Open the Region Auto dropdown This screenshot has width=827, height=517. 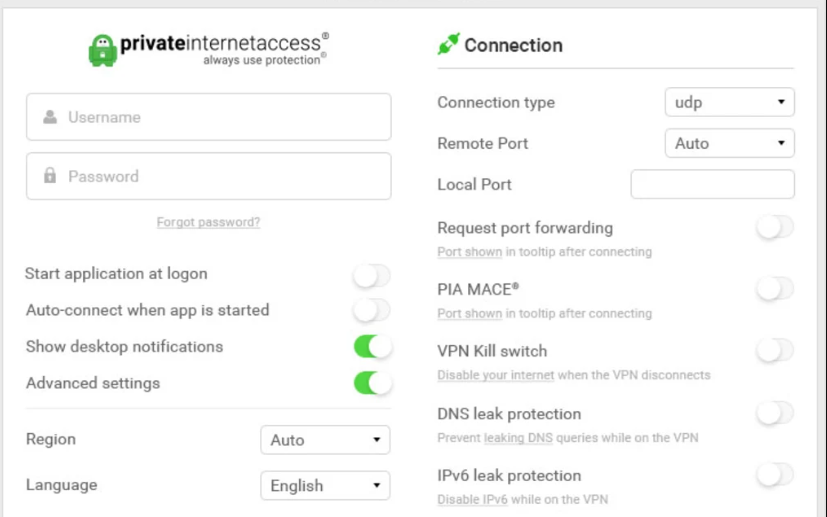coord(325,440)
